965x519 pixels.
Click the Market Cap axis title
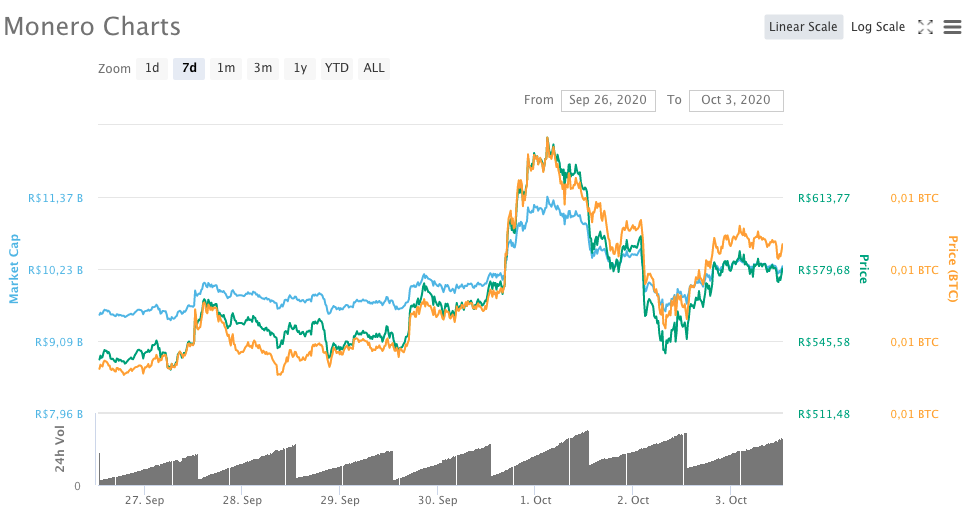pyautogui.click(x=14, y=269)
